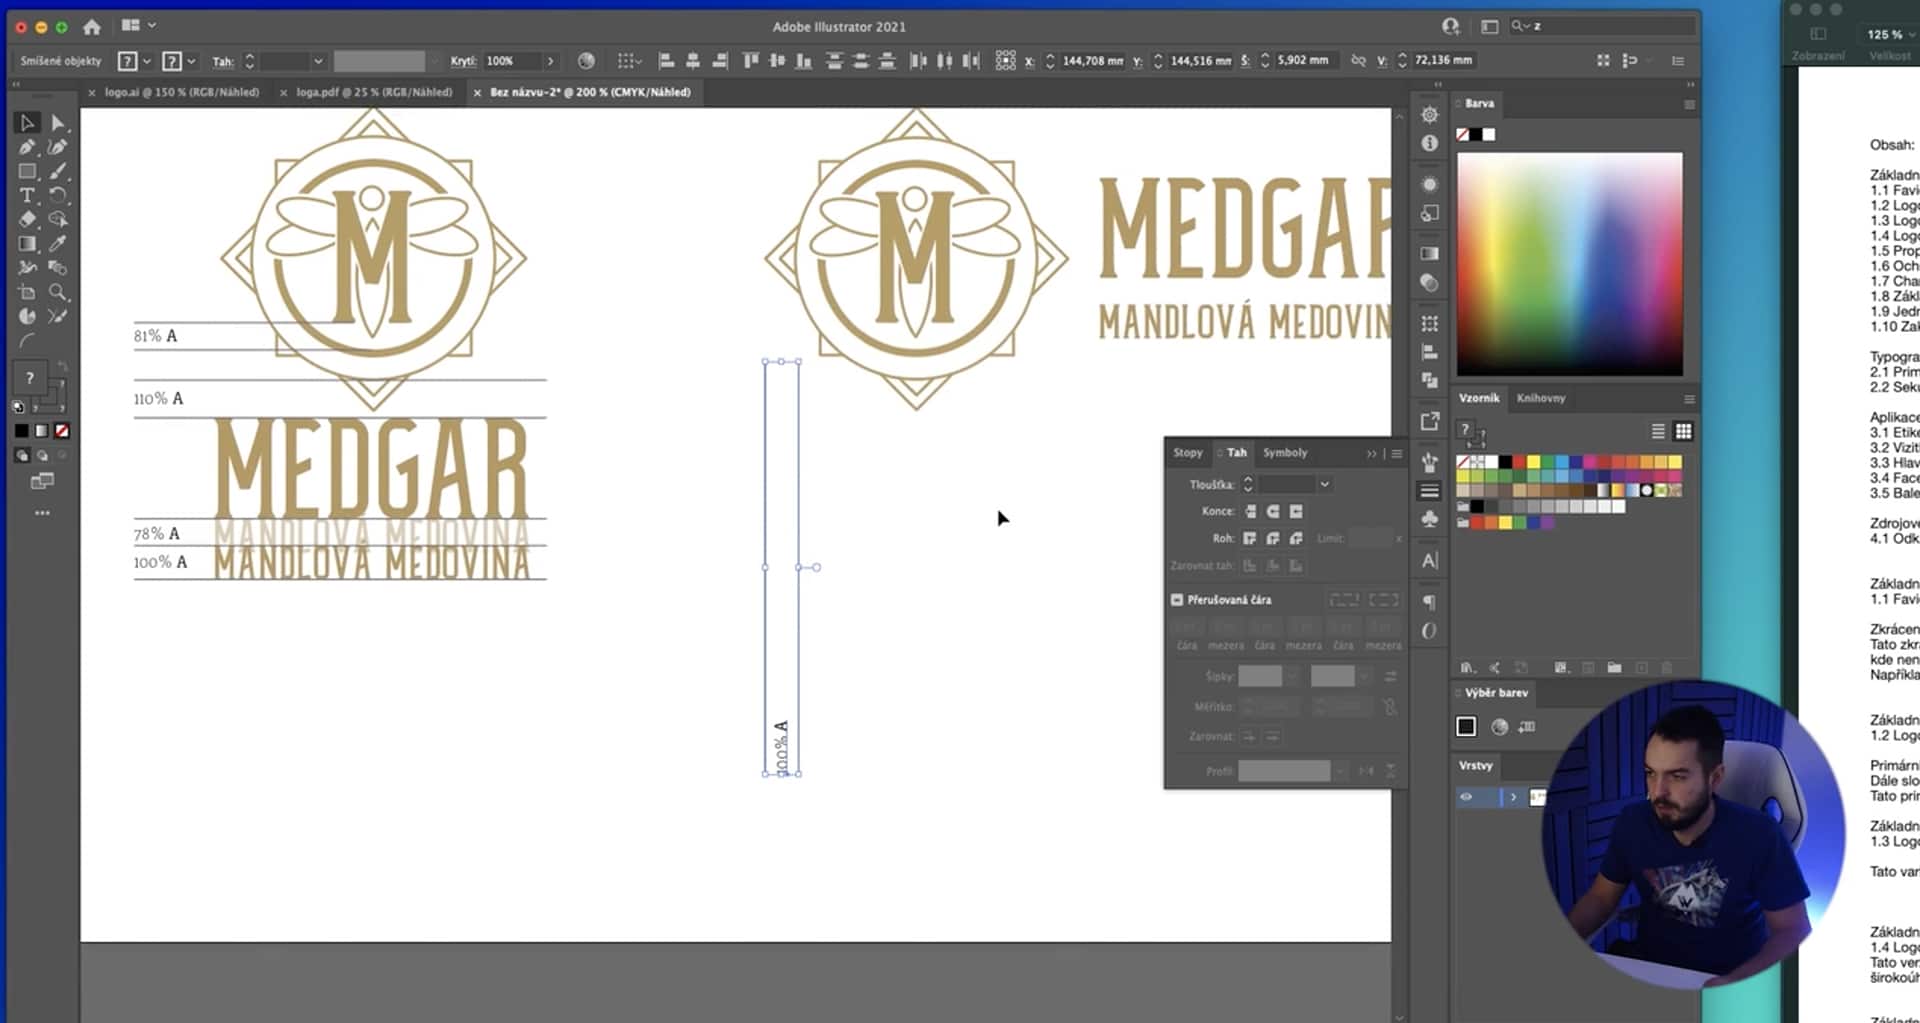Screen dimensions: 1920x1023
Task: Open Edit Toolbar three-dots button
Action: point(42,513)
